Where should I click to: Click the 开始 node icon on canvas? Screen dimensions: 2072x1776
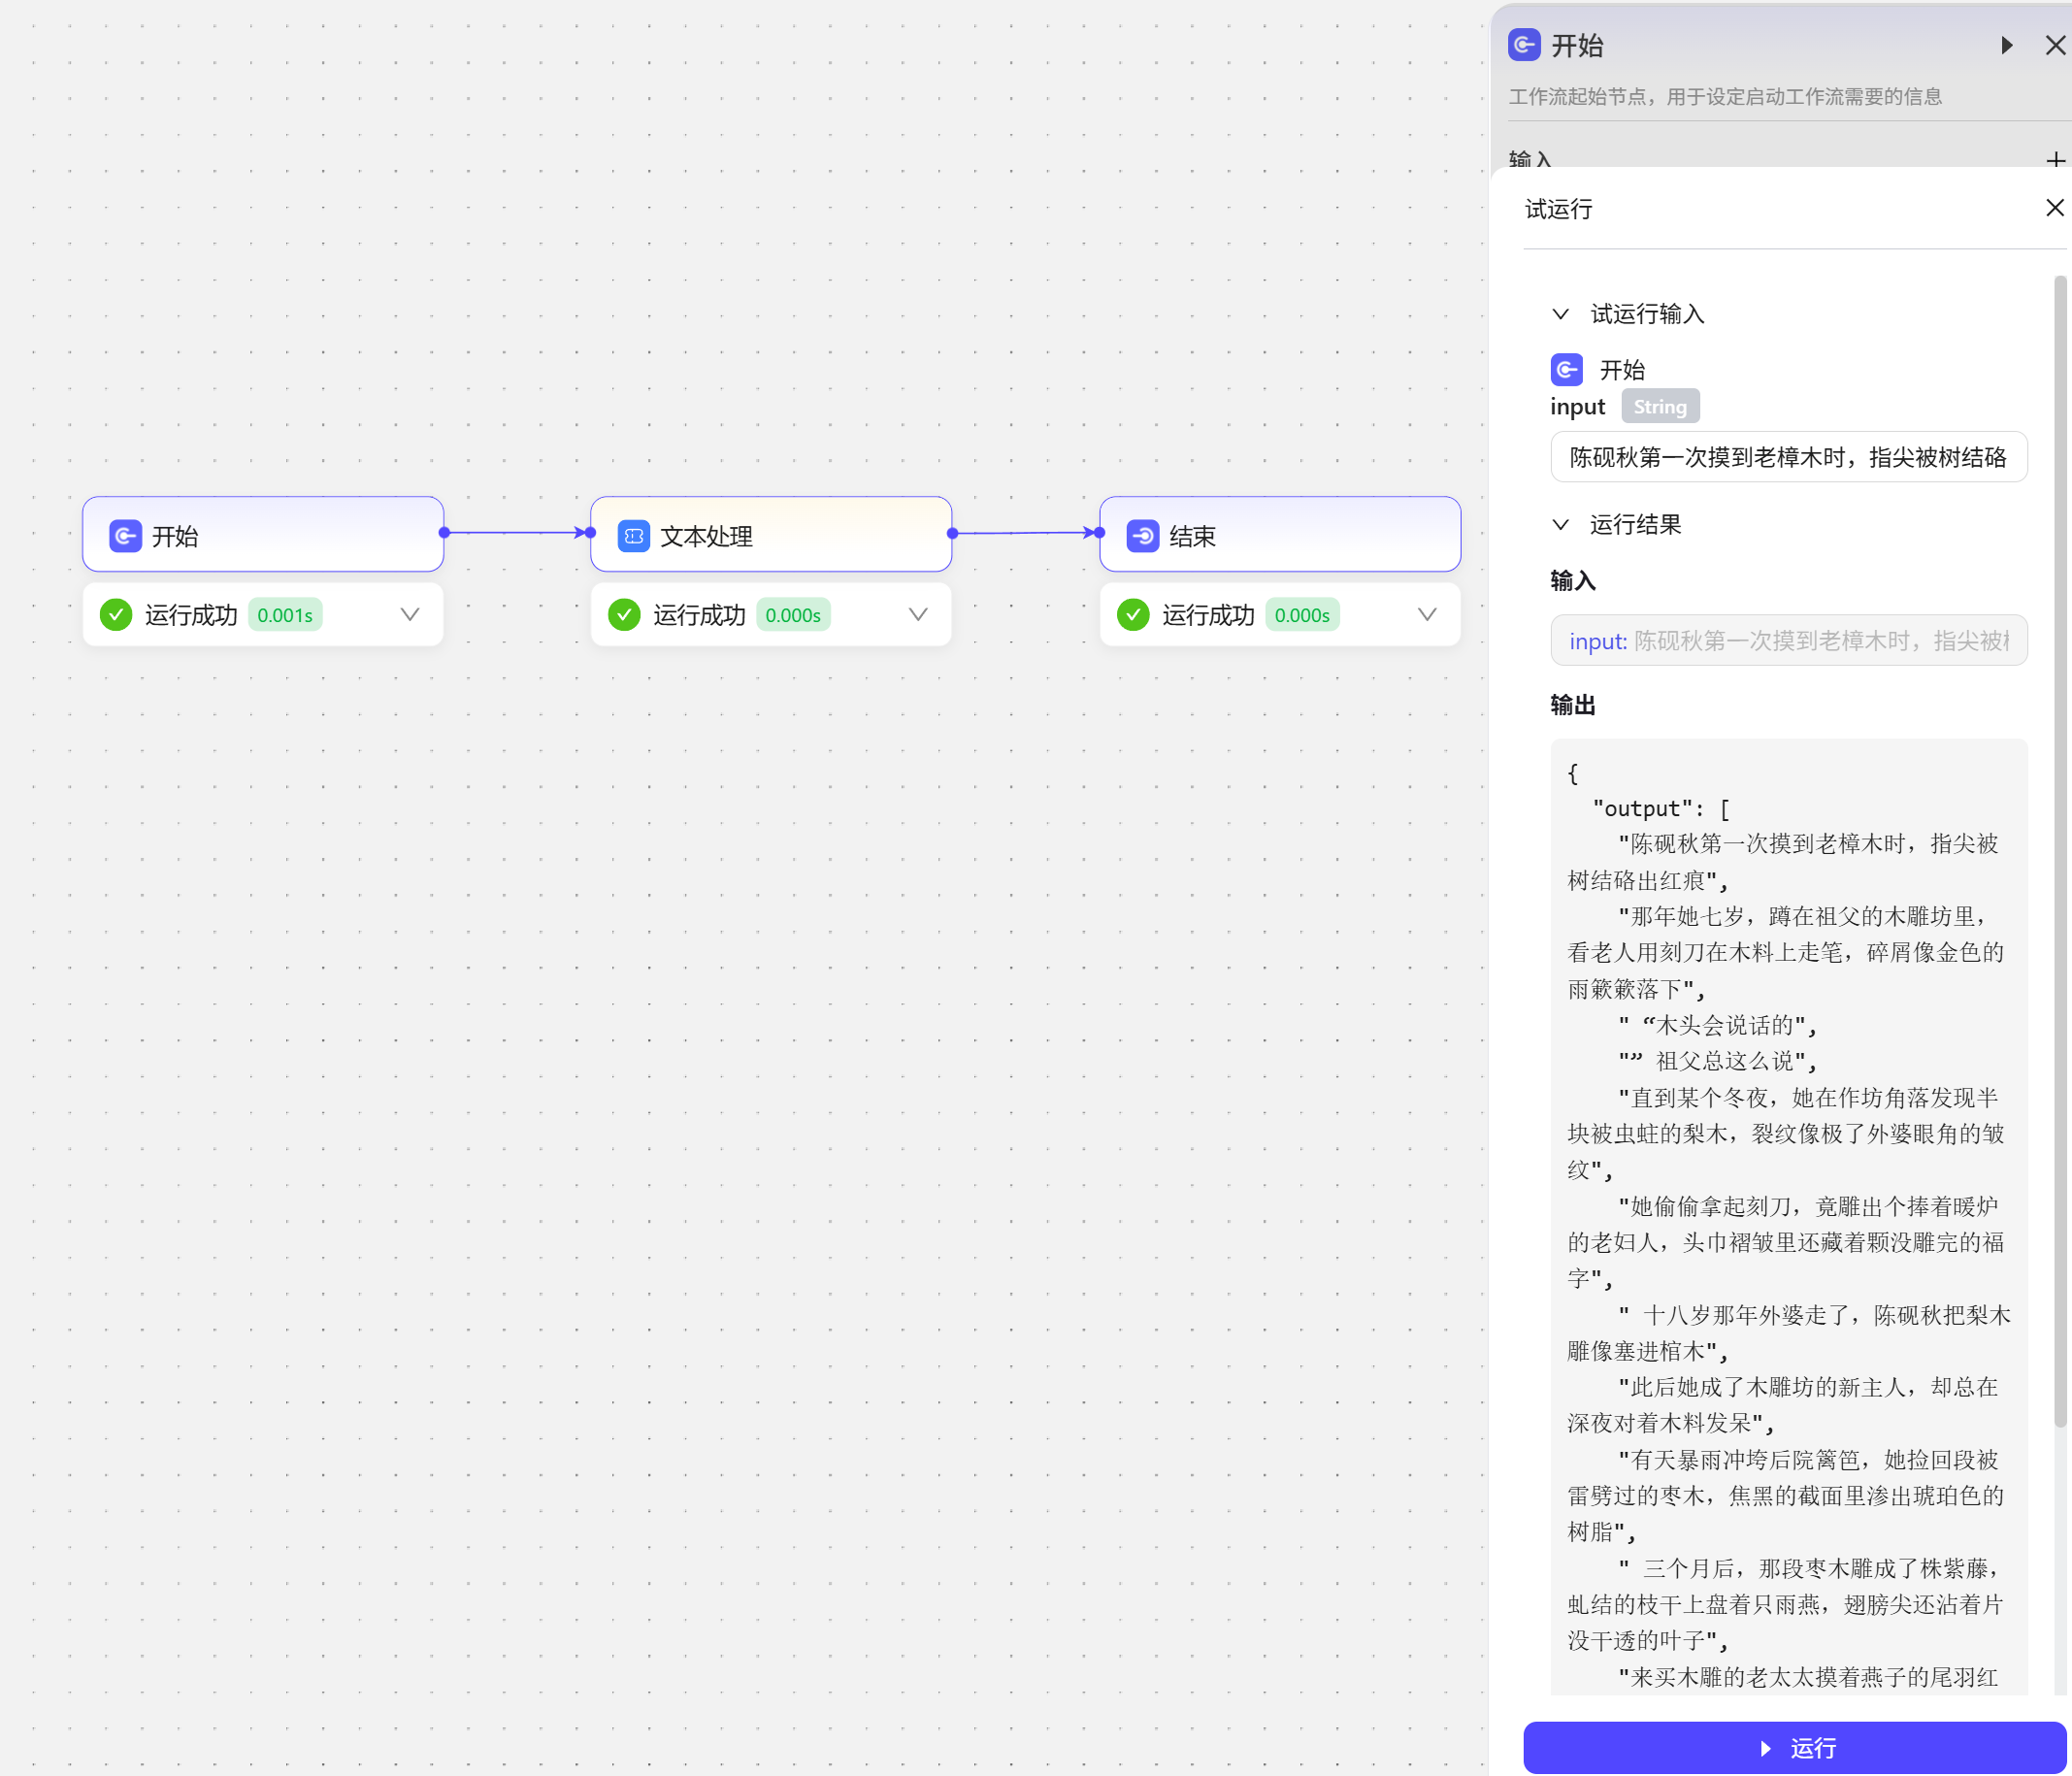125,536
